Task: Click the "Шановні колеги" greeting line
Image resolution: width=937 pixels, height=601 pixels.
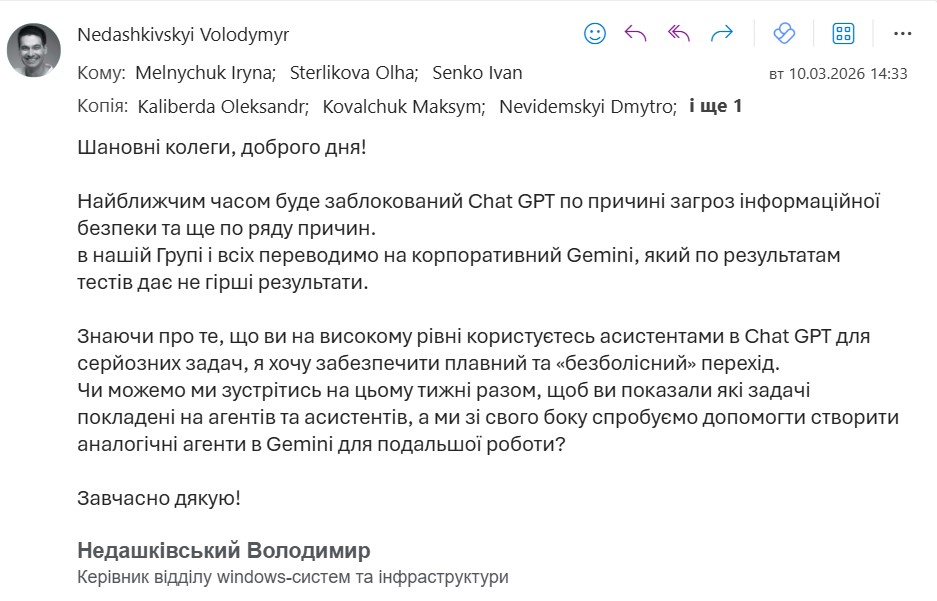Action: [x=221, y=148]
